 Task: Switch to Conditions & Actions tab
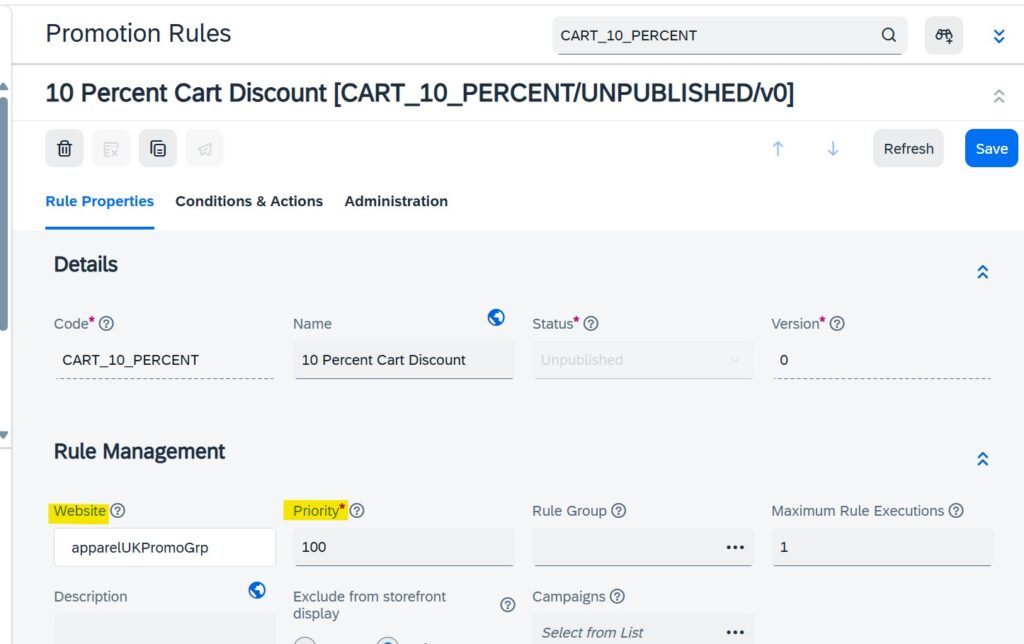click(249, 201)
